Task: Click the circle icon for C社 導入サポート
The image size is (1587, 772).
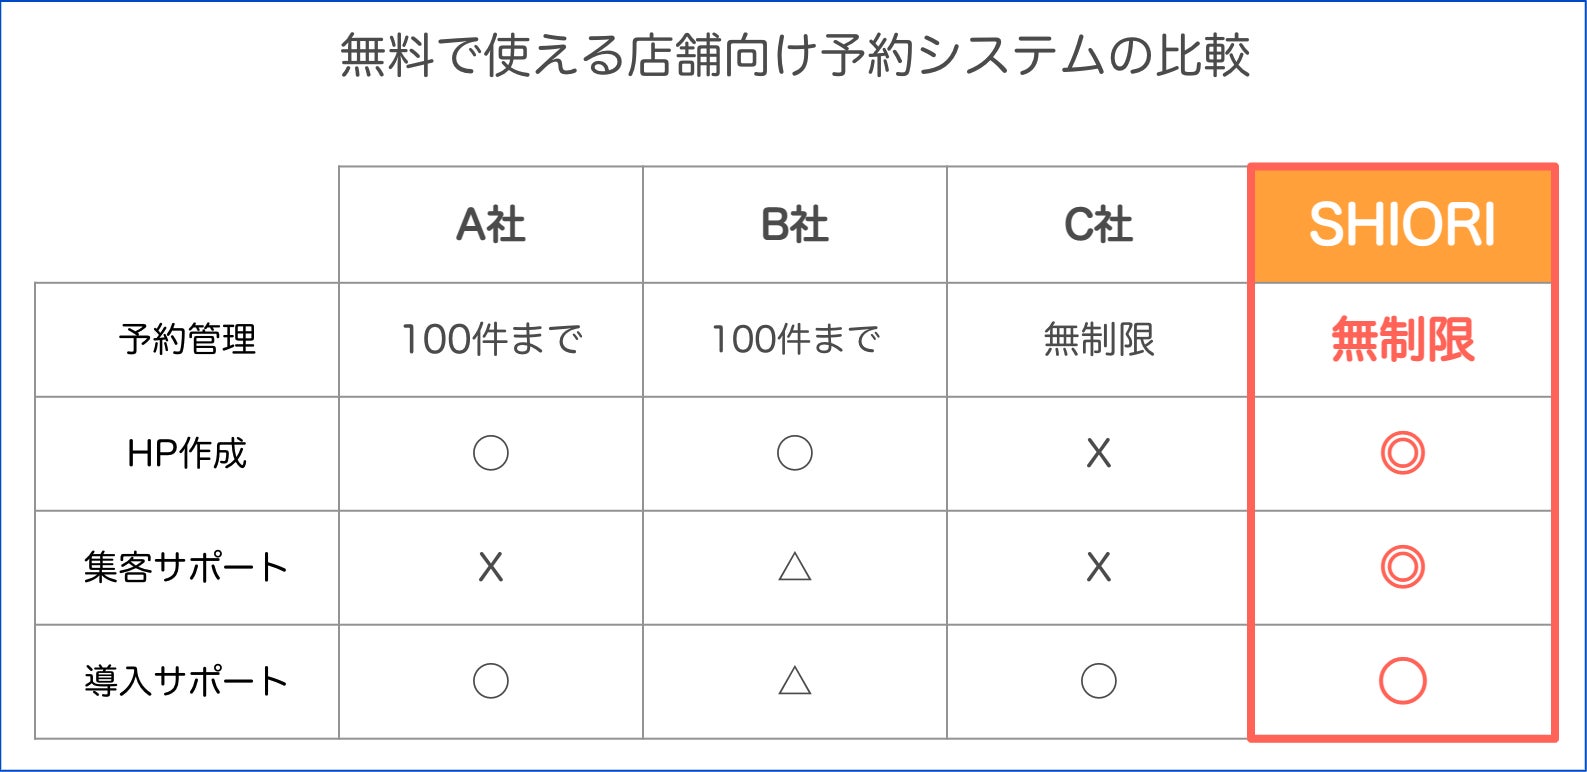Action: tap(1098, 681)
